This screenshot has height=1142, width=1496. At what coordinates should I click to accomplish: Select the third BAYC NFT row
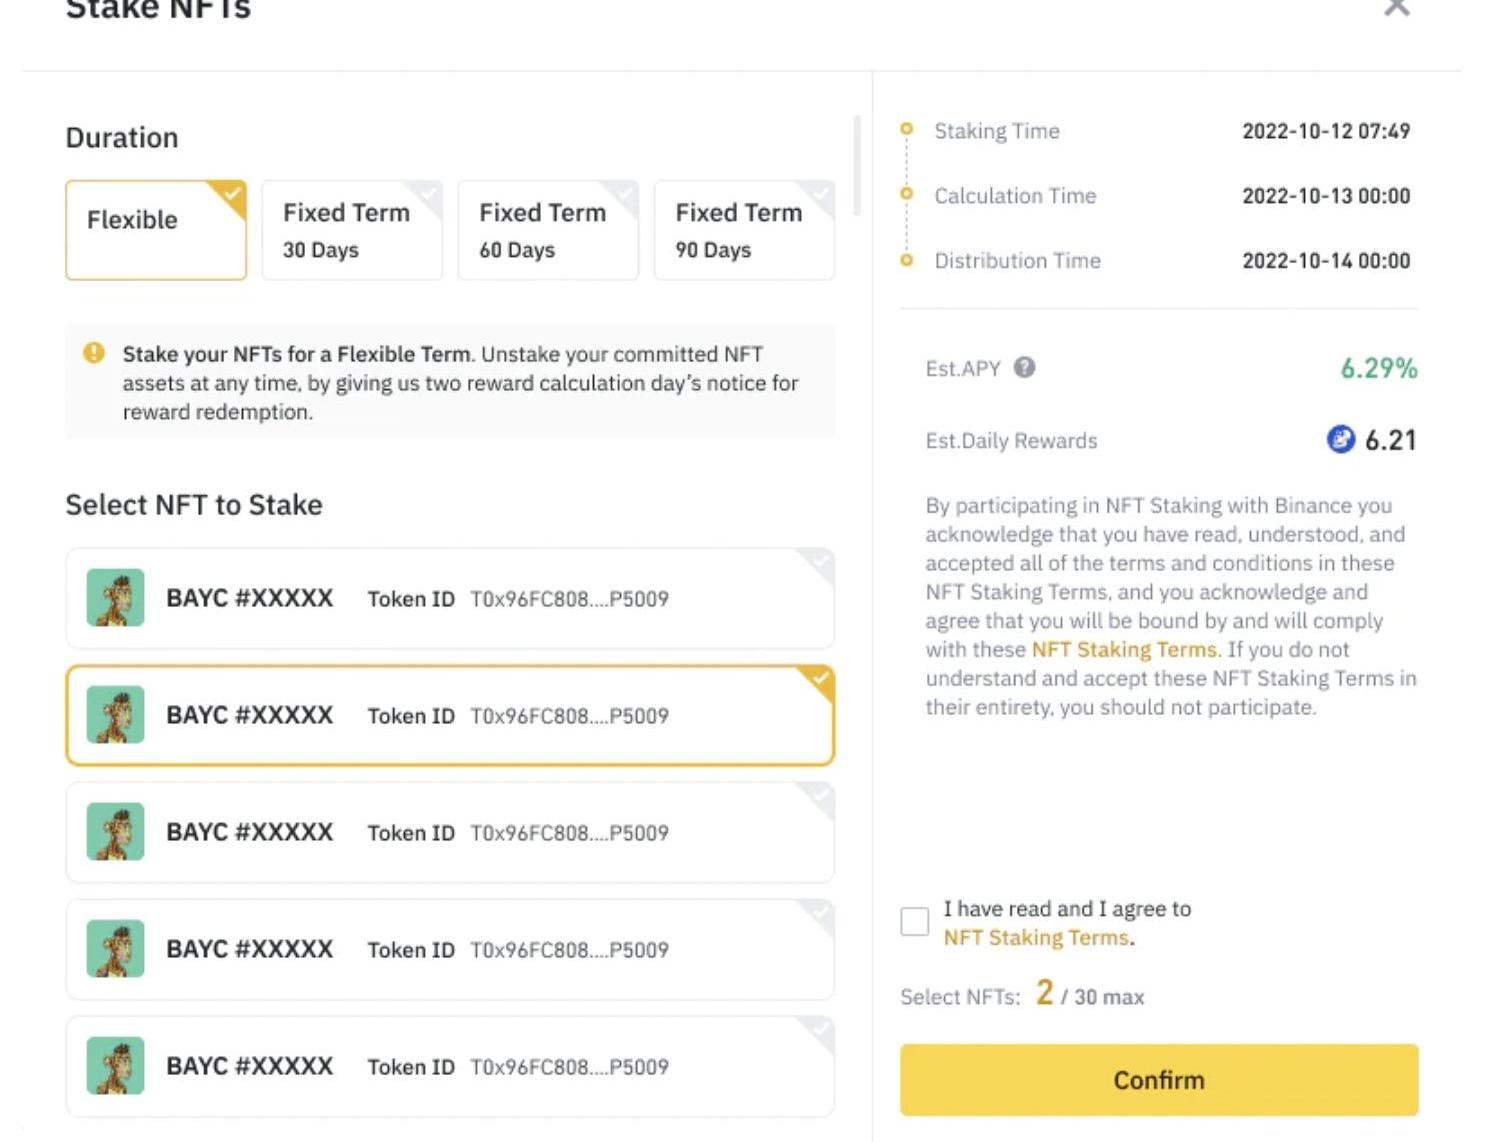pyautogui.click(x=450, y=833)
